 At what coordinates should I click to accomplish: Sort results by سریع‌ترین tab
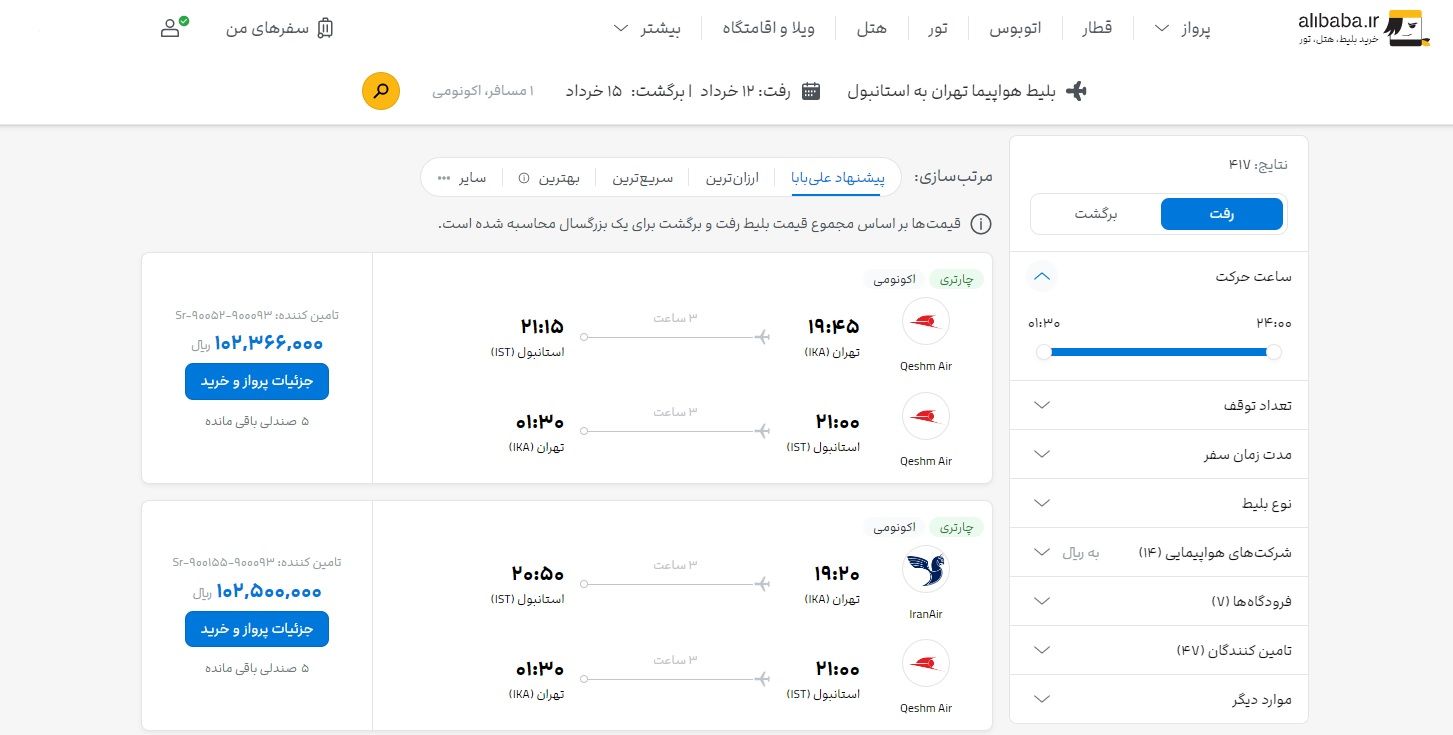(x=643, y=179)
